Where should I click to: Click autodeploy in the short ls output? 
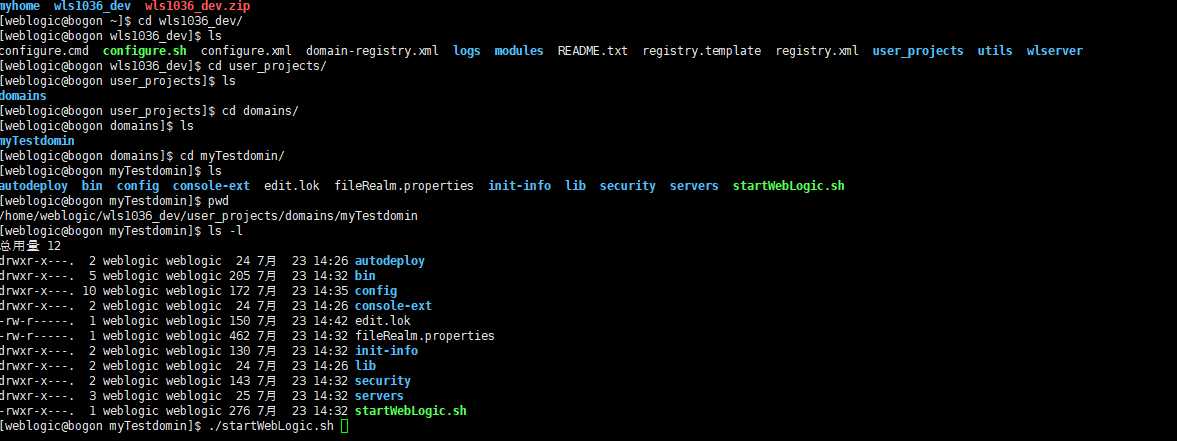[34, 186]
